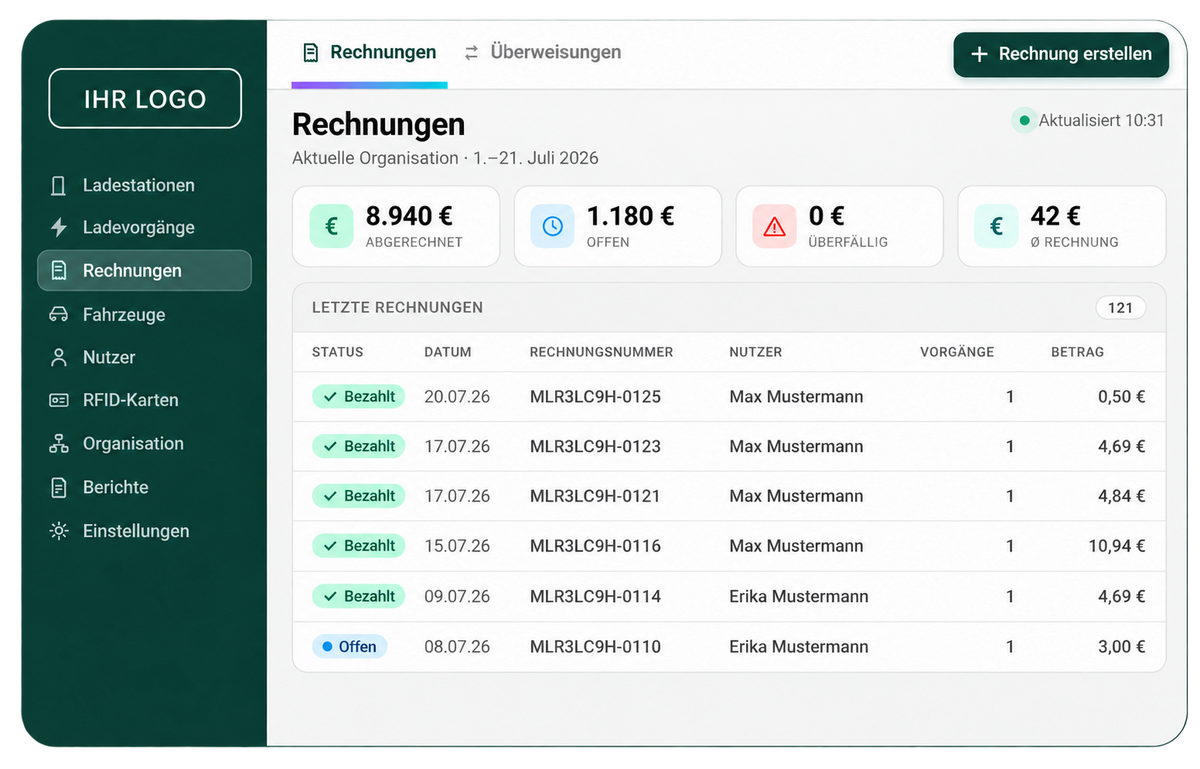Click the red warning triangle icon
The width and height of the screenshot is (1200, 769).
[774, 226]
